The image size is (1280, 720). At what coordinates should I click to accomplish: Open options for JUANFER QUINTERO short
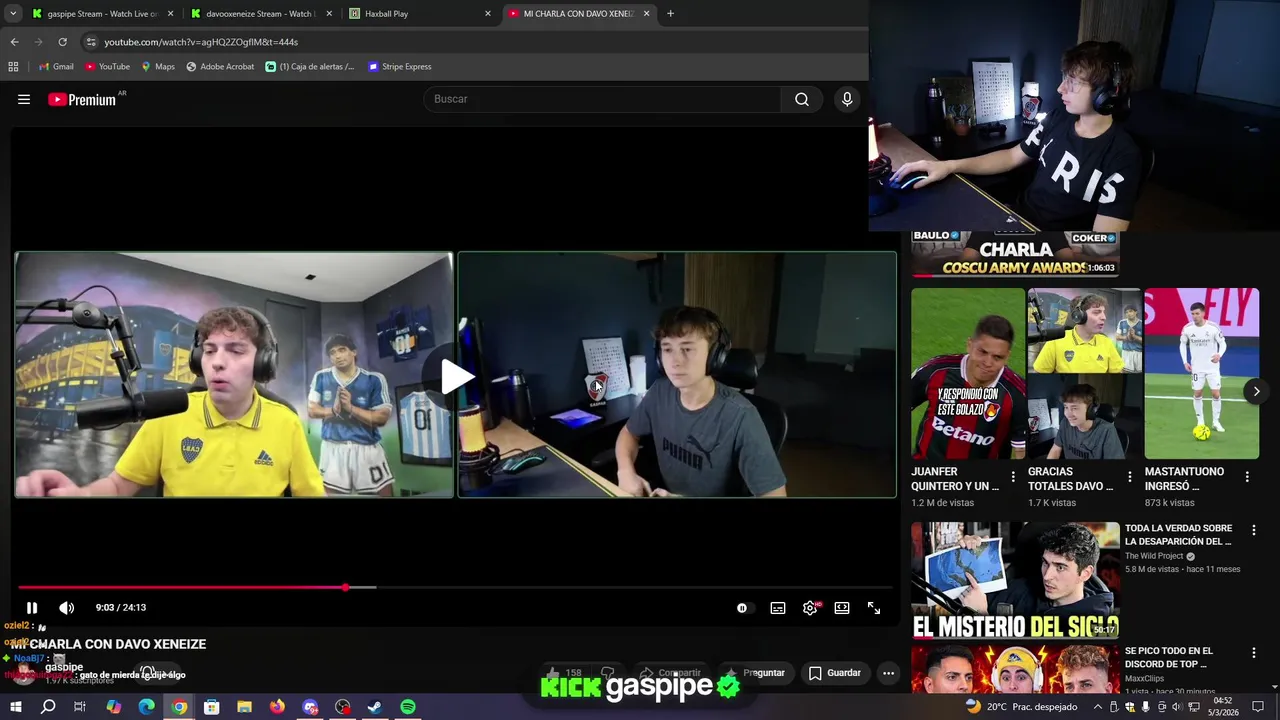(x=1013, y=478)
